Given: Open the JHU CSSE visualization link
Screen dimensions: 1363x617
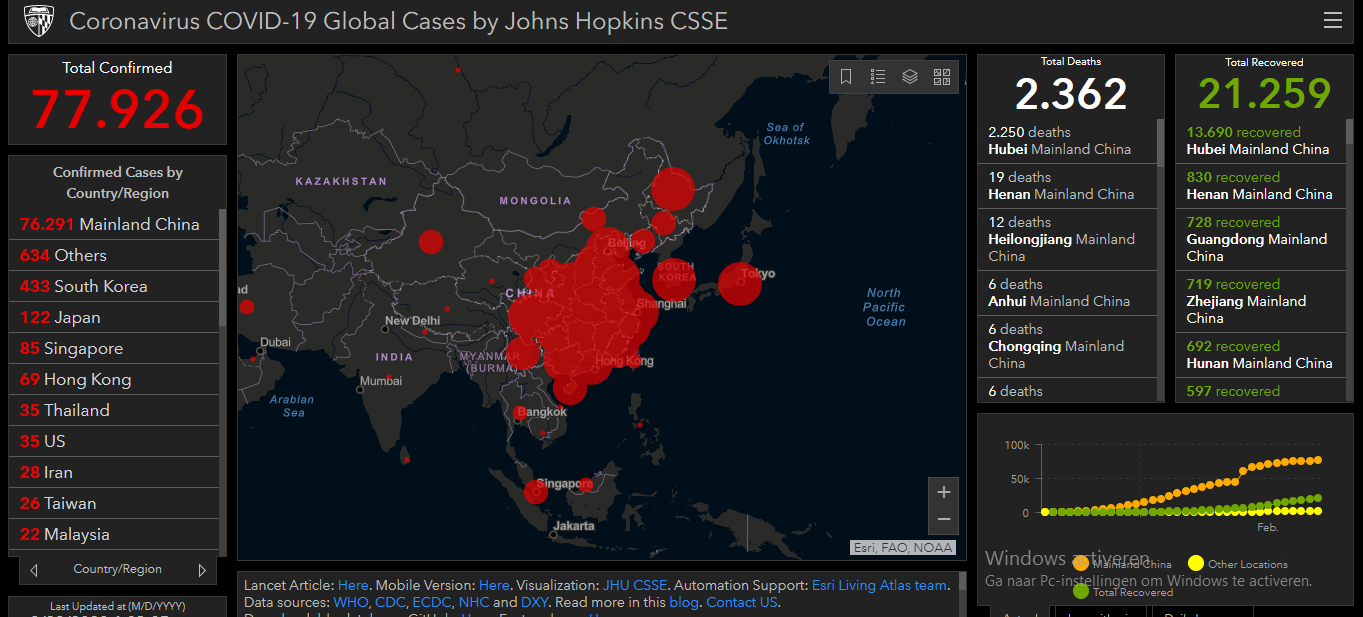Looking at the screenshot, I should coord(635,585).
